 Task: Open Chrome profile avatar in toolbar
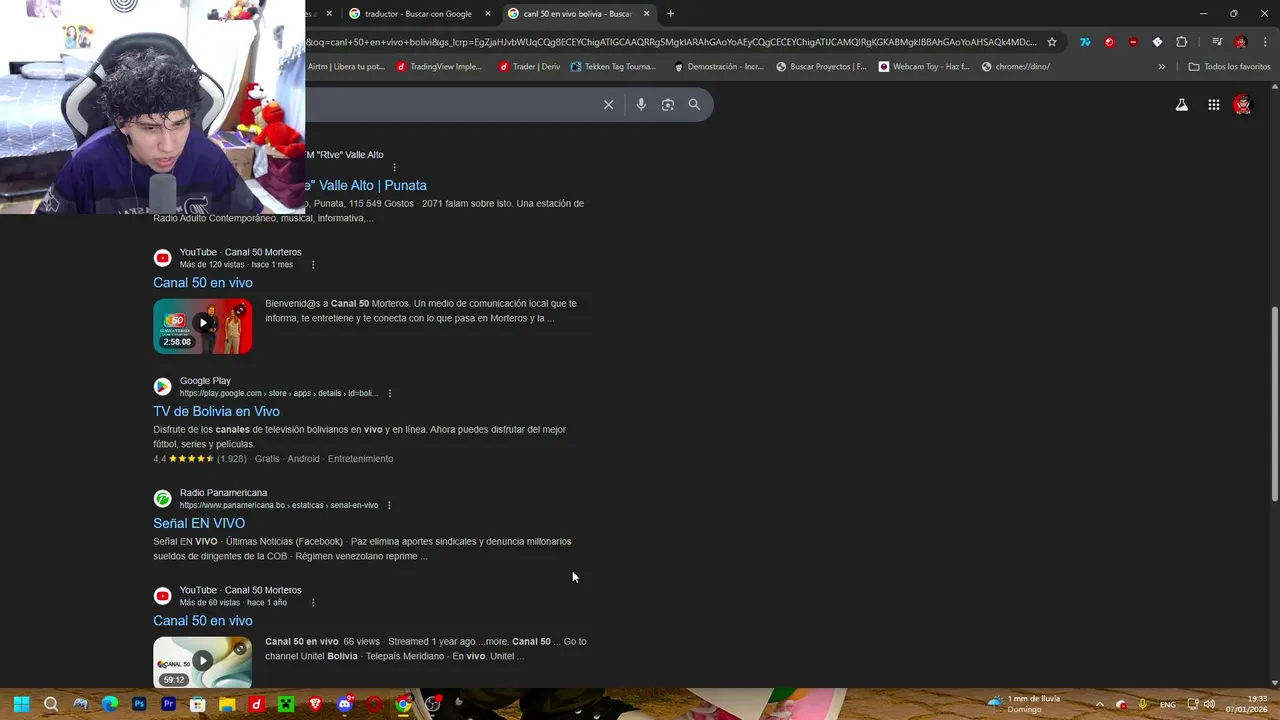pyautogui.click(x=1241, y=42)
